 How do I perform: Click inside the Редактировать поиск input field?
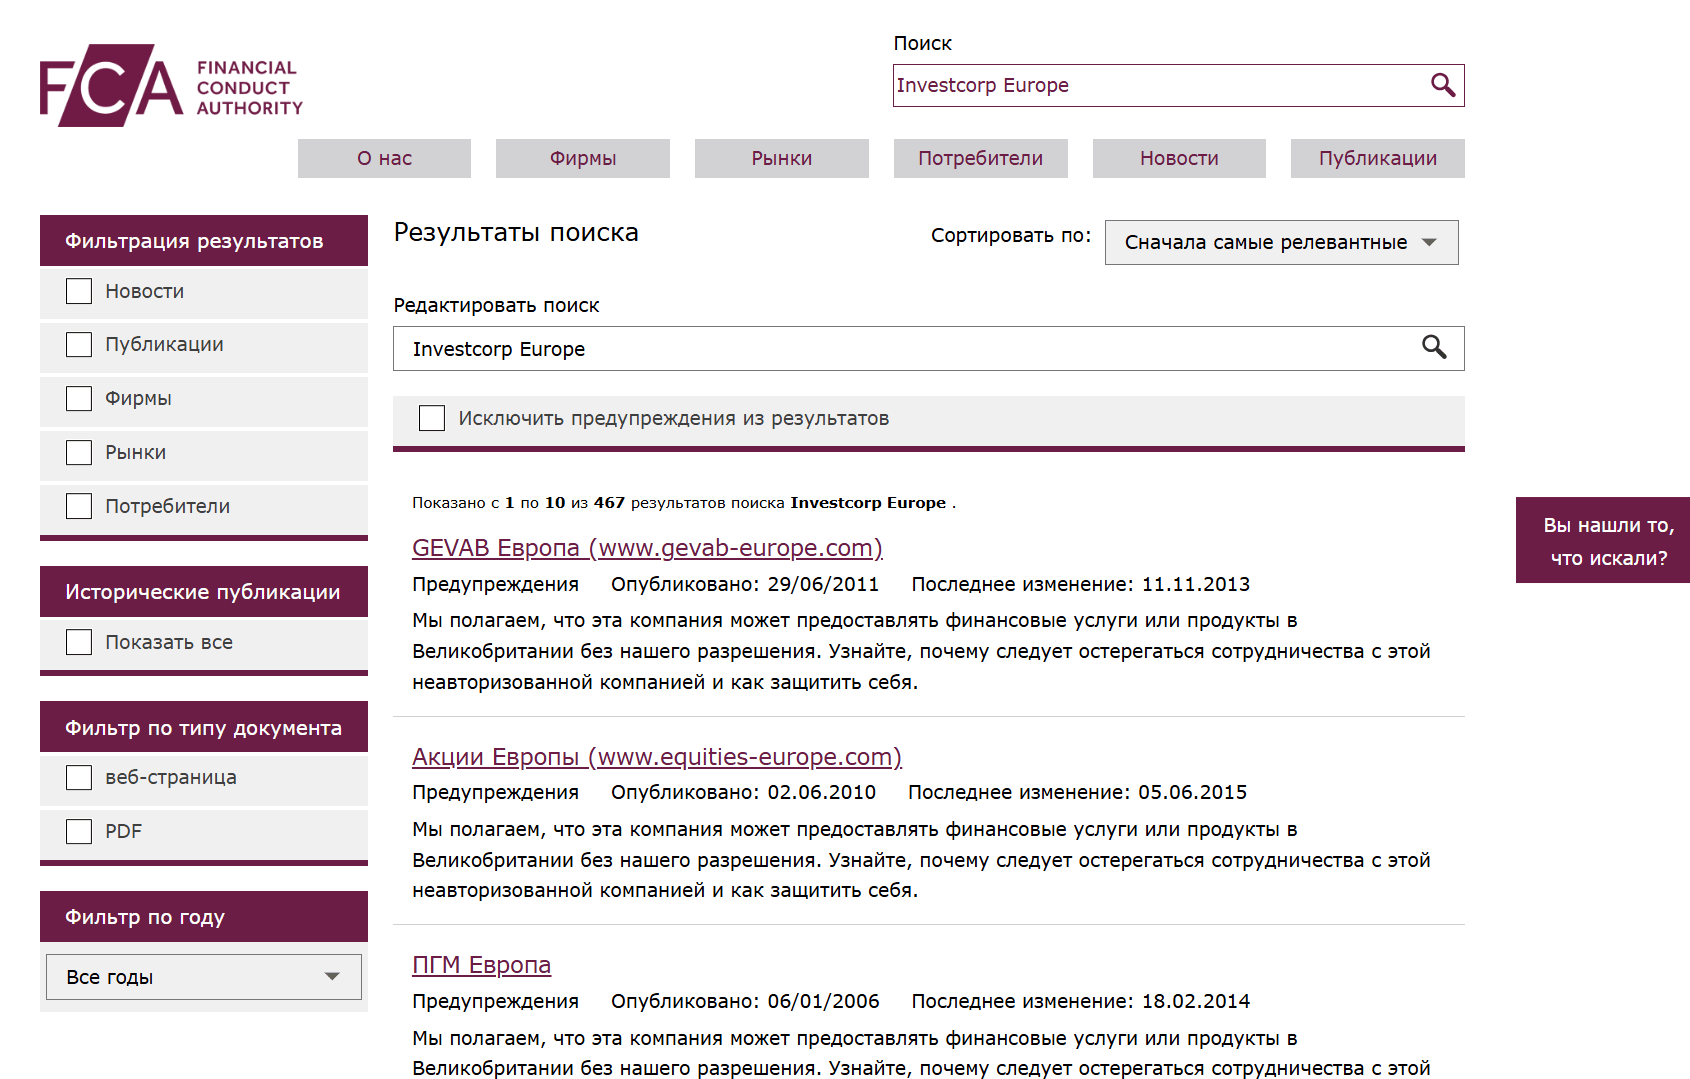pyautogui.click(x=800, y=348)
